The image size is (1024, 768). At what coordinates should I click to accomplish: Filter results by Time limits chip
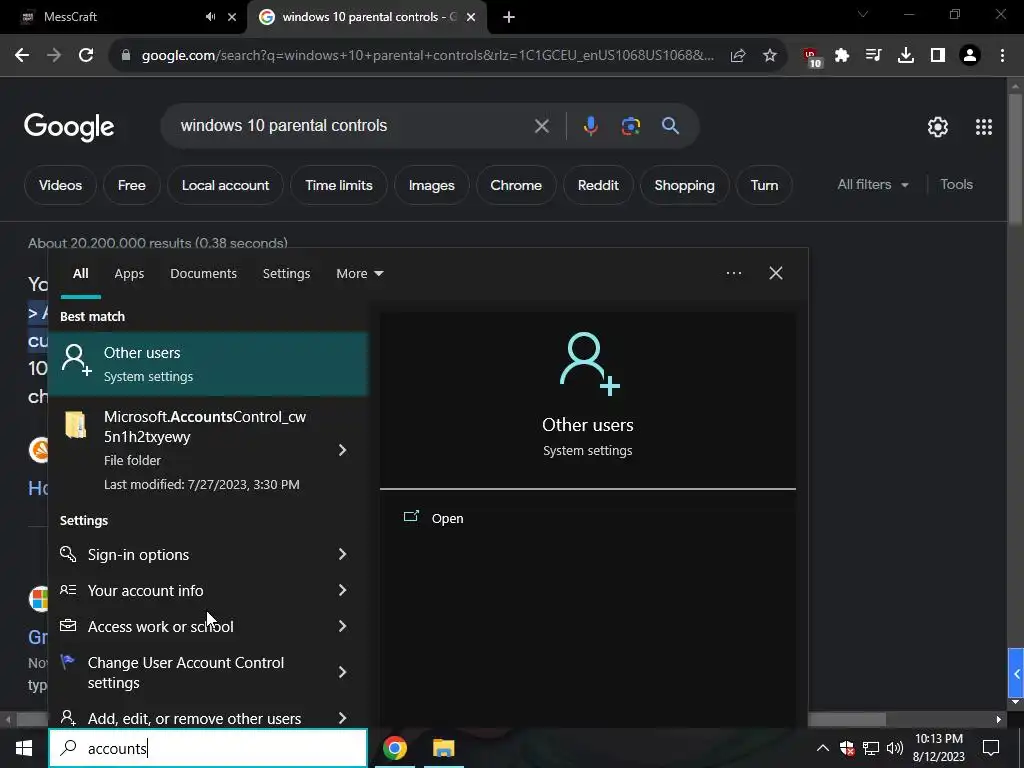[339, 185]
